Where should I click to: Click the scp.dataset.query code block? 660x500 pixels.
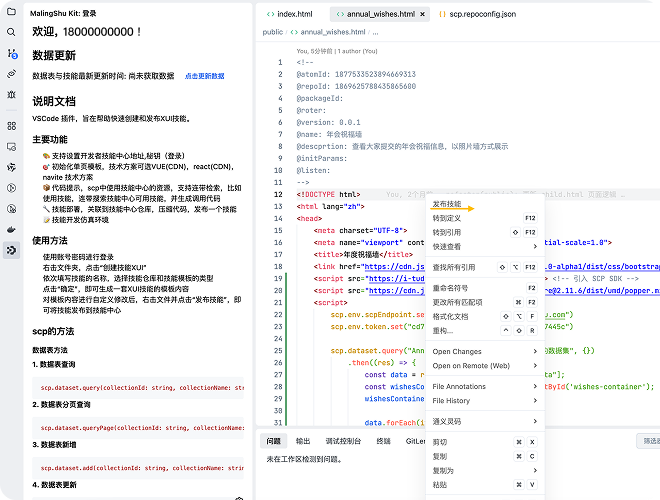(x=138, y=388)
